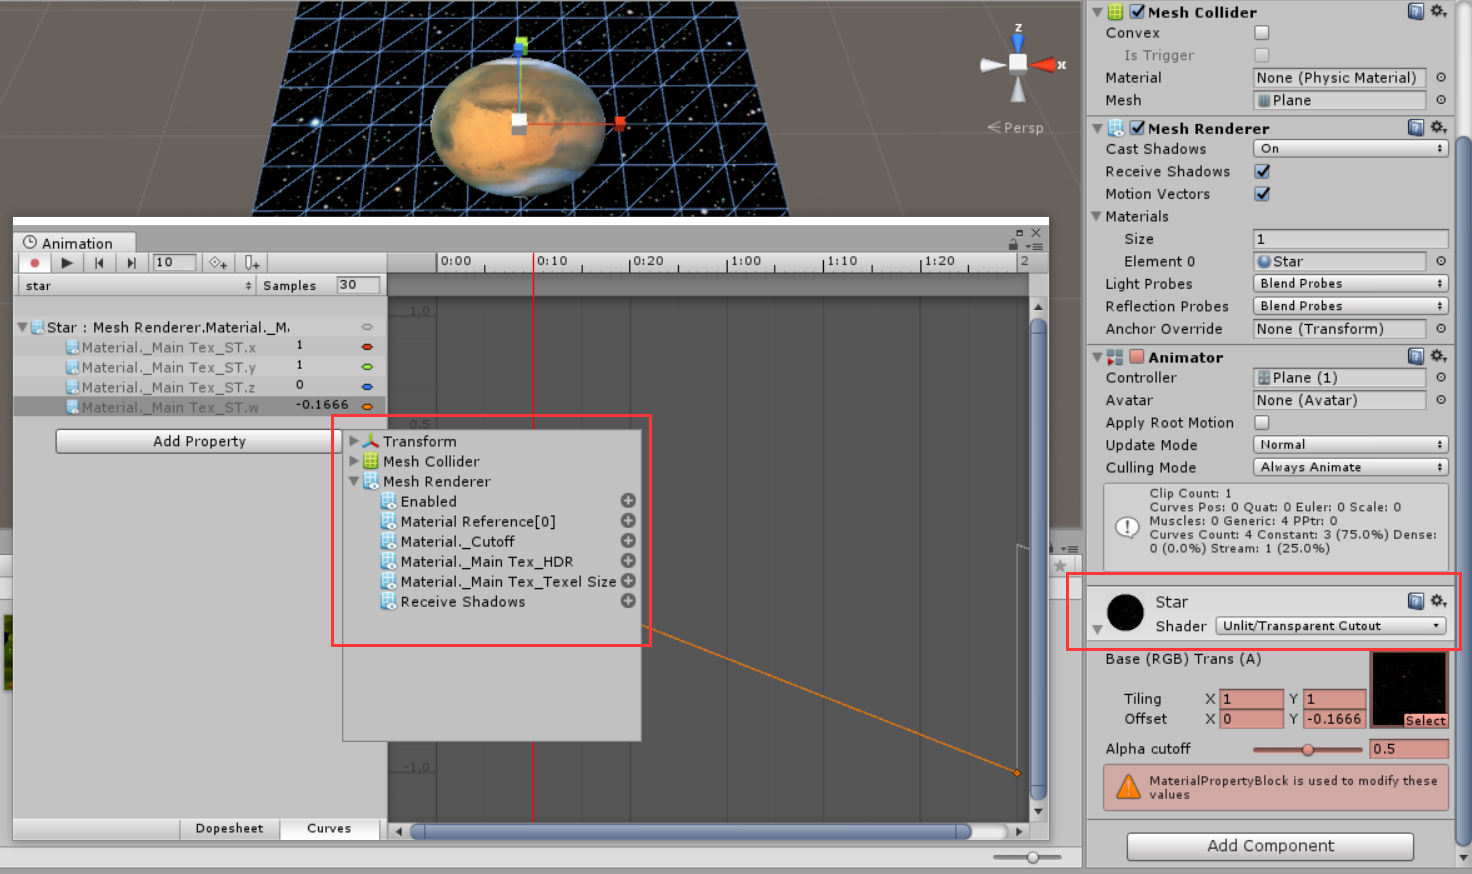Add a keyframe using the Animation toolbar icon
Image resolution: width=1472 pixels, height=874 pixels.
tap(218, 262)
